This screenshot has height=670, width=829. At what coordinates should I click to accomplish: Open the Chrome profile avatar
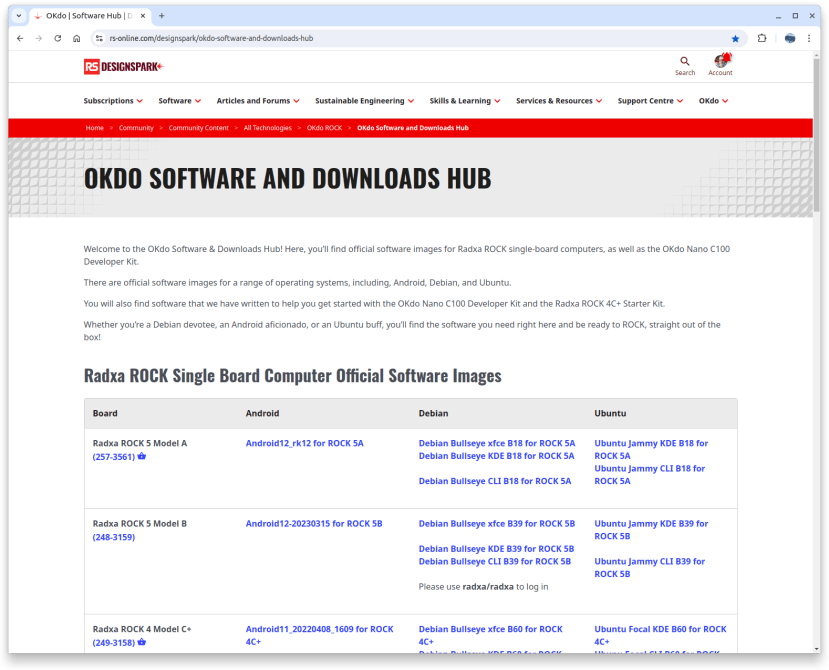pos(790,38)
